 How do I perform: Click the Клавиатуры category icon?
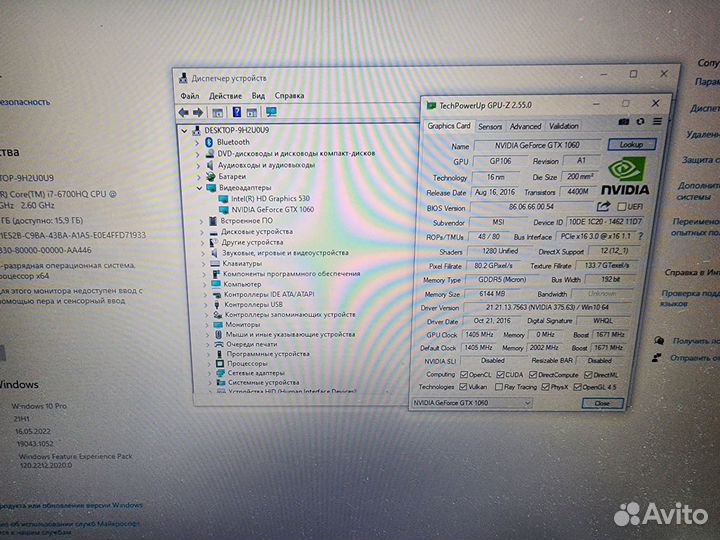[x=215, y=264]
